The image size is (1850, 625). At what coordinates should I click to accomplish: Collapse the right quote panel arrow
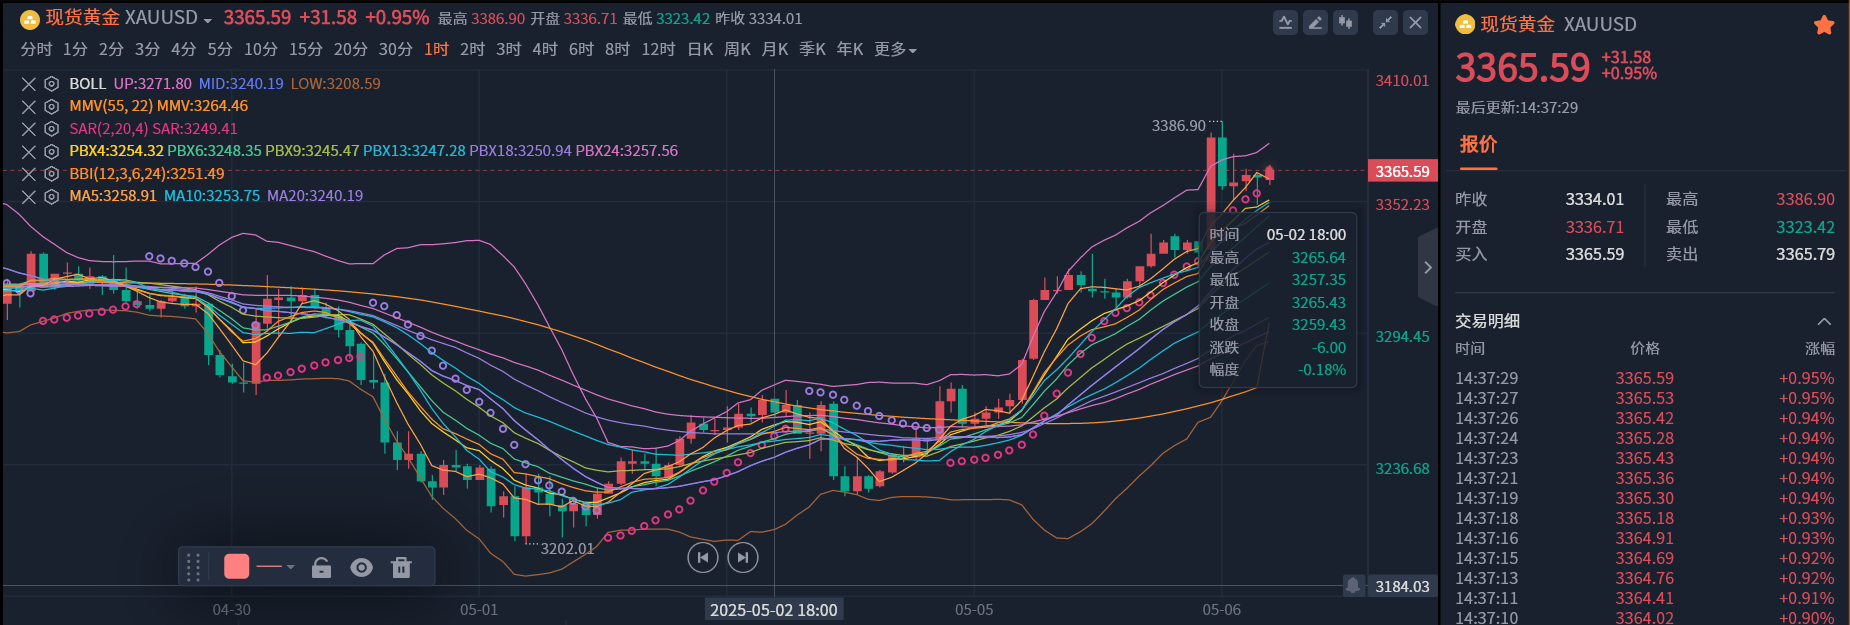[x=1428, y=267]
